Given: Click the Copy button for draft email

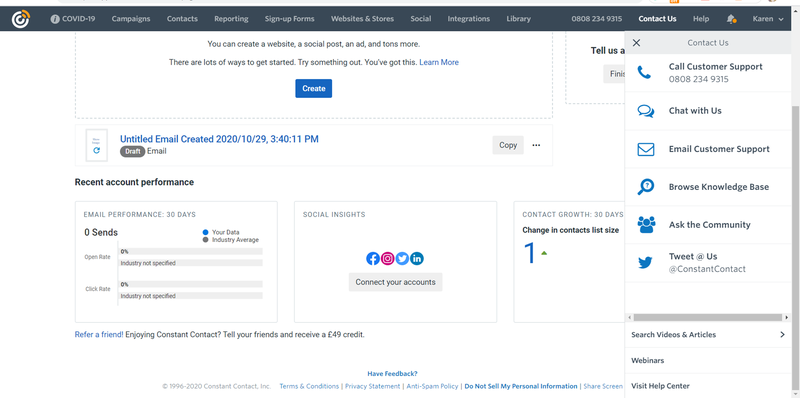Looking at the screenshot, I should 508,145.
